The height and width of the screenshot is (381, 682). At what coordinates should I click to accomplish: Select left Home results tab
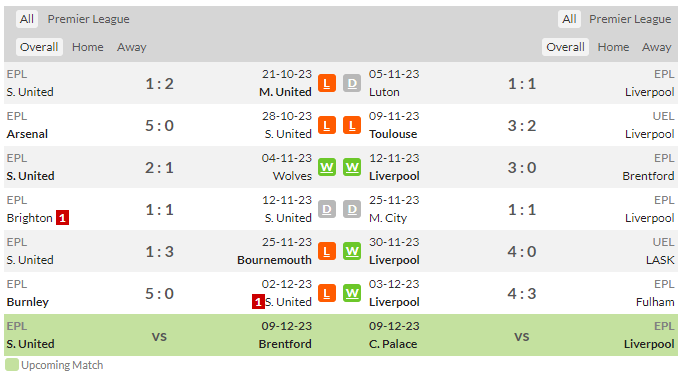pyautogui.click(x=88, y=47)
